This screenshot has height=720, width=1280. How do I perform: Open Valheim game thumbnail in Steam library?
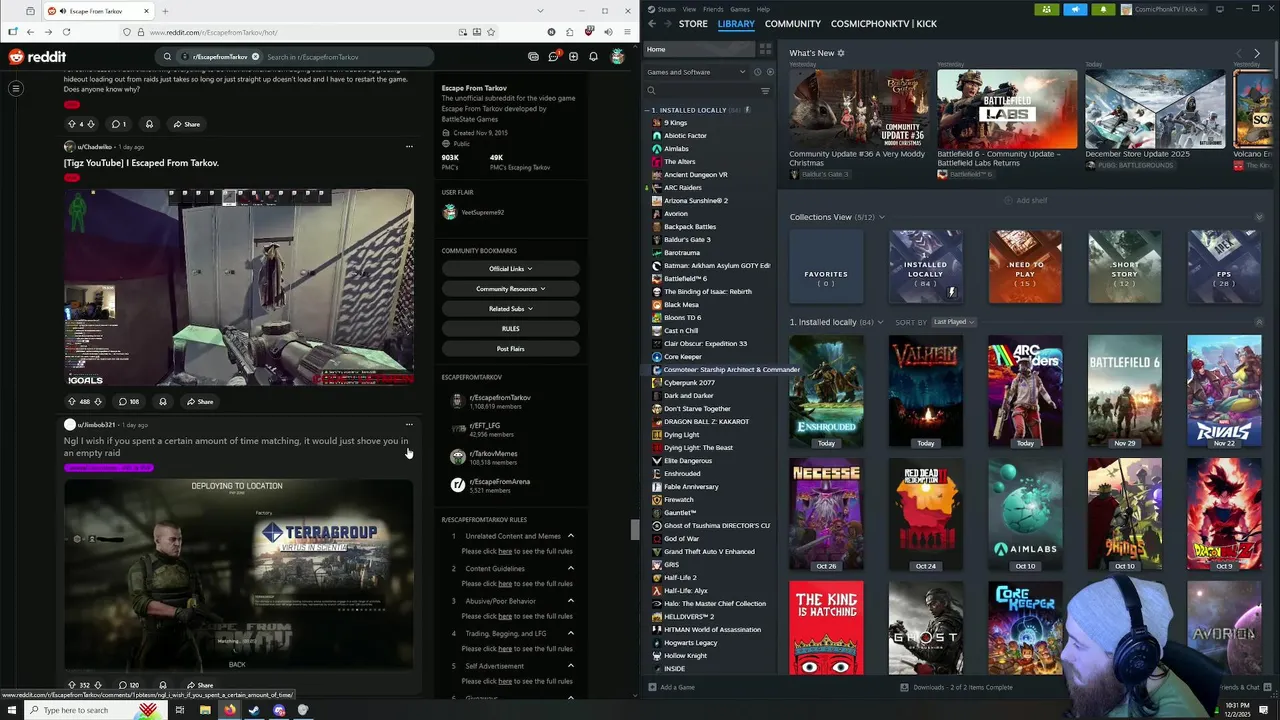click(926, 392)
